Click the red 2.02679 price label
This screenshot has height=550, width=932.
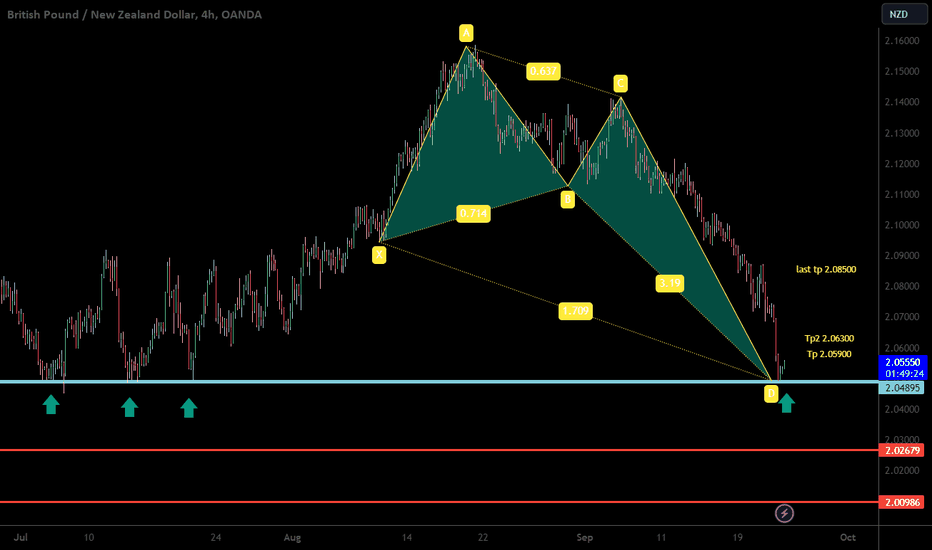click(x=901, y=451)
